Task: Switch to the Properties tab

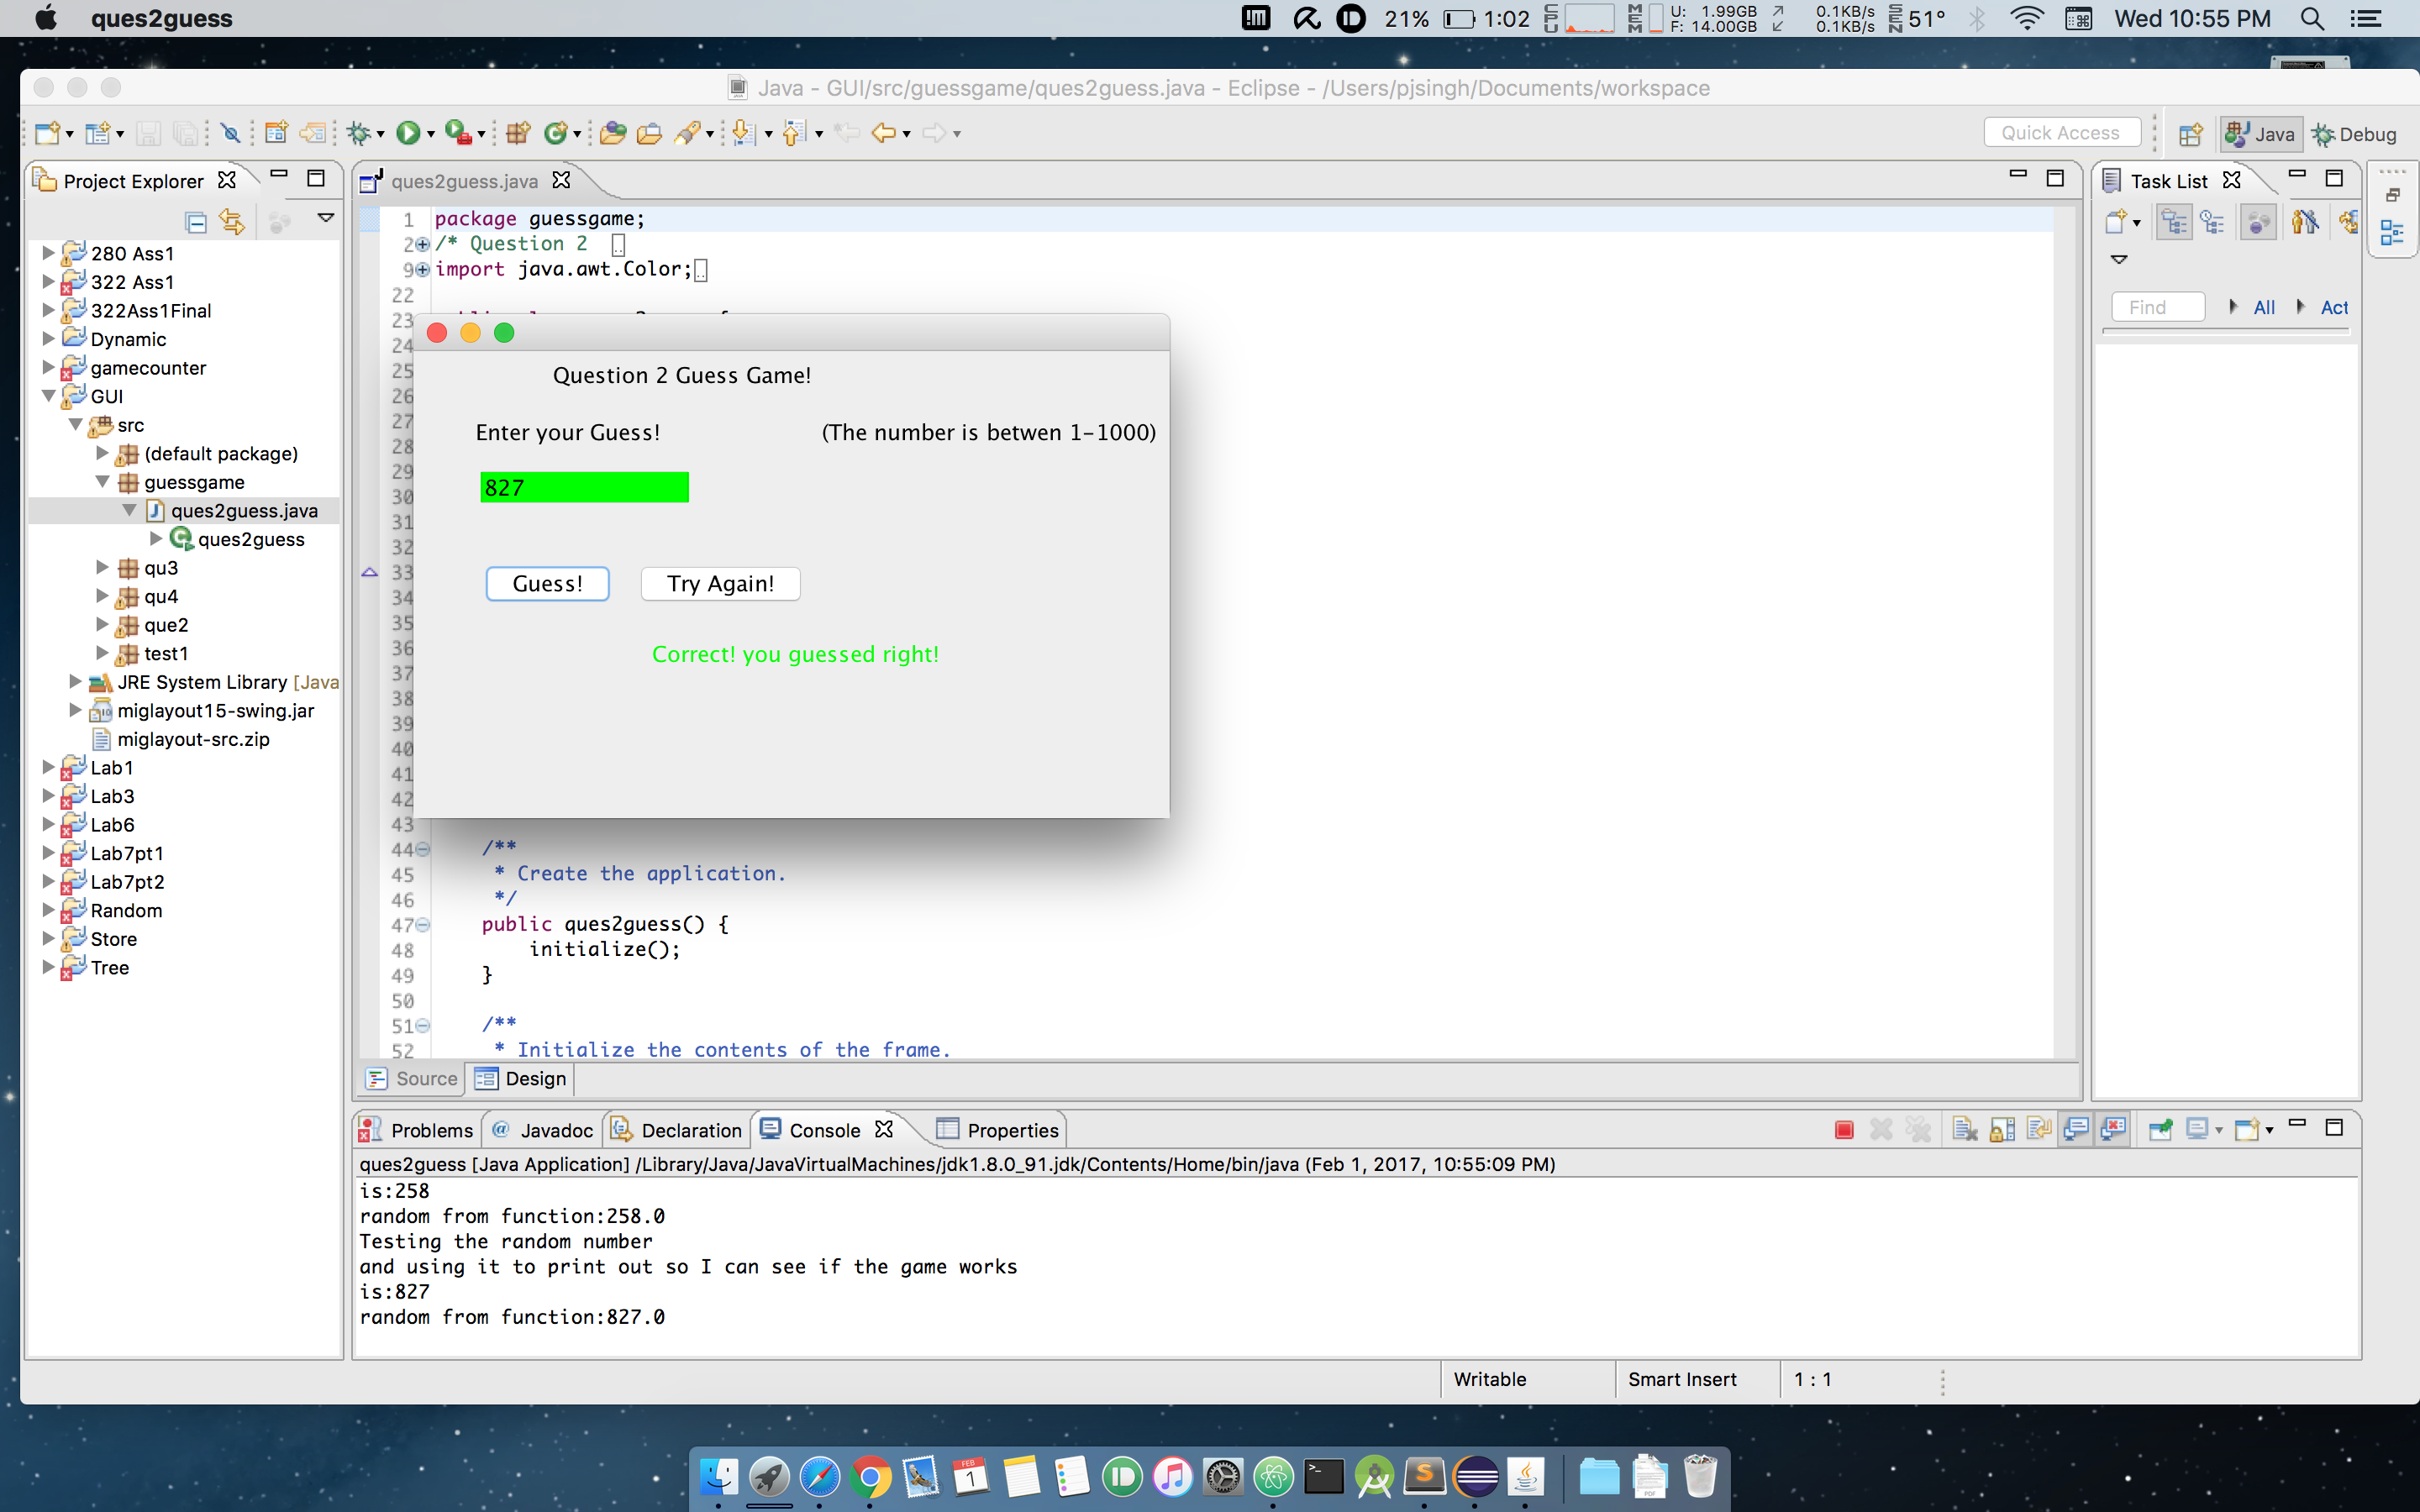Action: [x=998, y=1130]
